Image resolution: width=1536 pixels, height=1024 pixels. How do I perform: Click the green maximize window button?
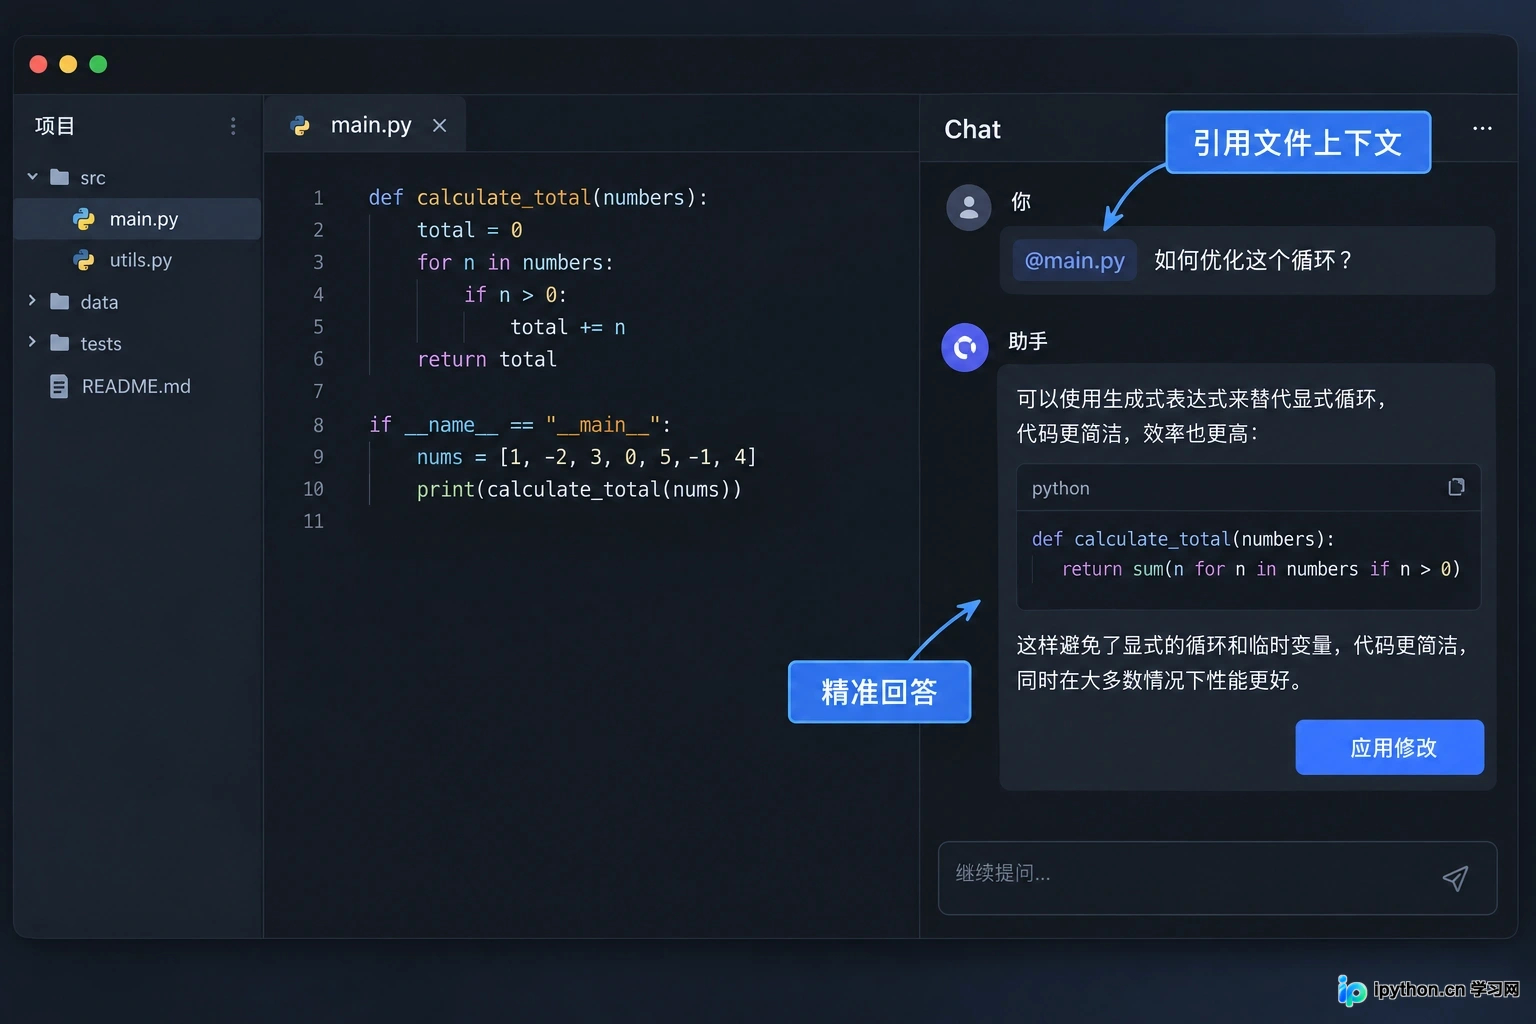pos(98,64)
